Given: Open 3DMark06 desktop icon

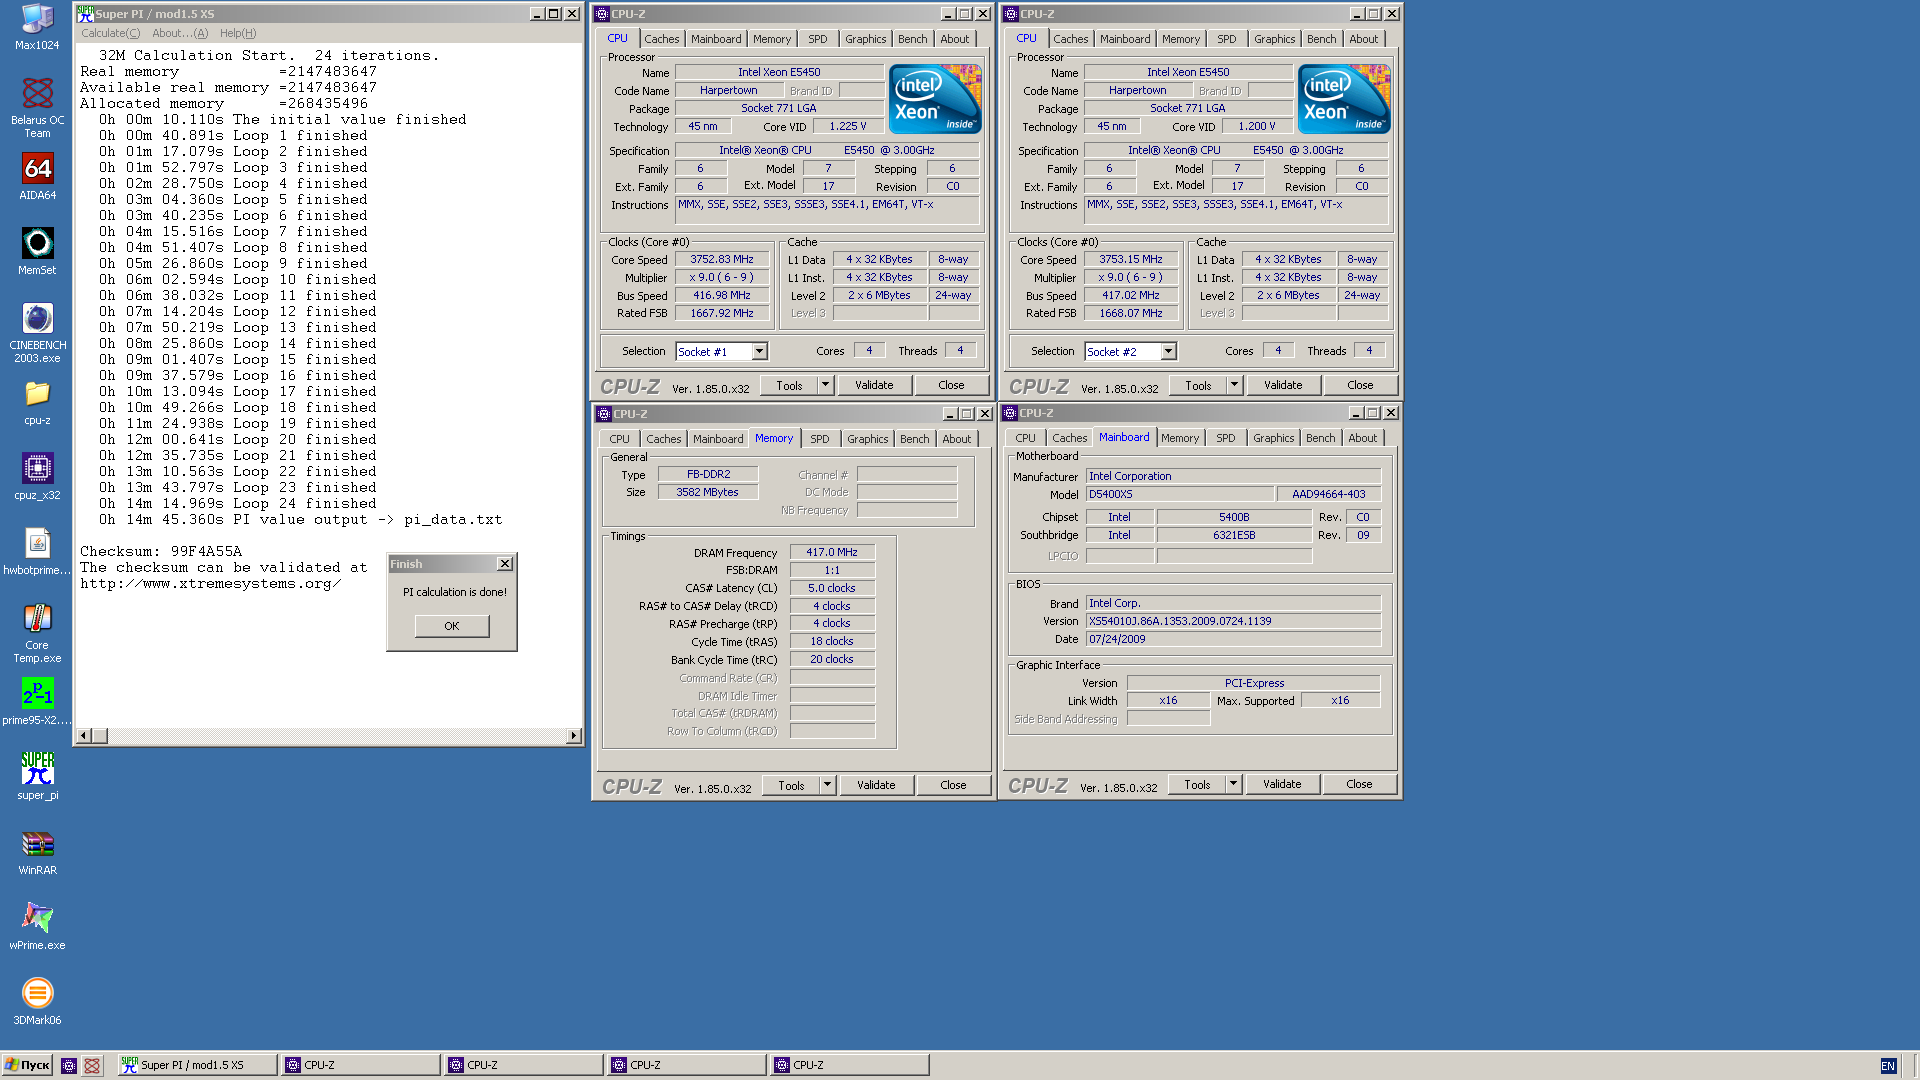Looking at the screenshot, I should click(x=37, y=1002).
